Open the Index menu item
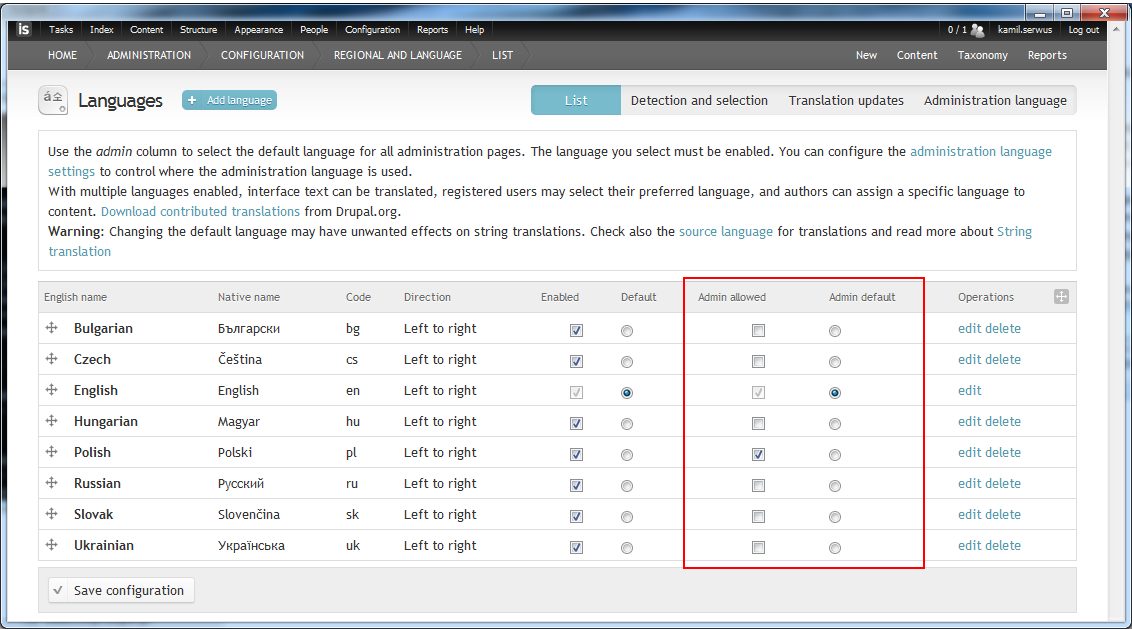 click(x=101, y=30)
